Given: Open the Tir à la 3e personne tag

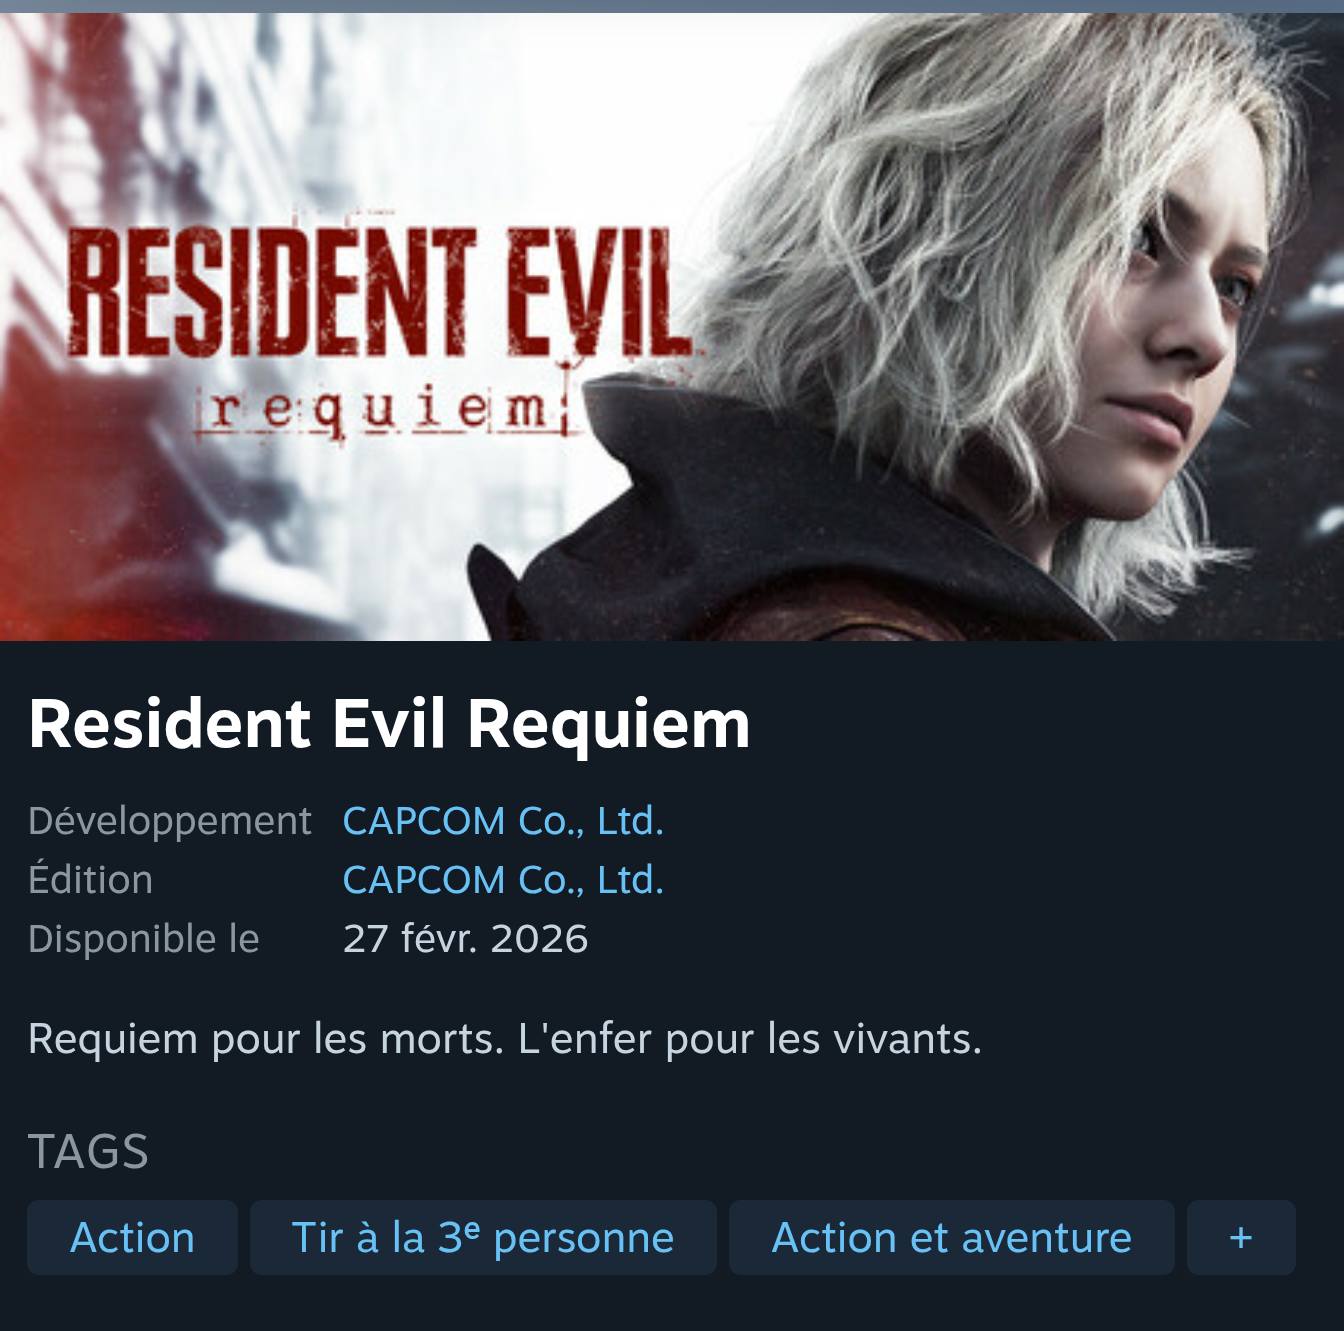Looking at the screenshot, I should tap(483, 1238).
